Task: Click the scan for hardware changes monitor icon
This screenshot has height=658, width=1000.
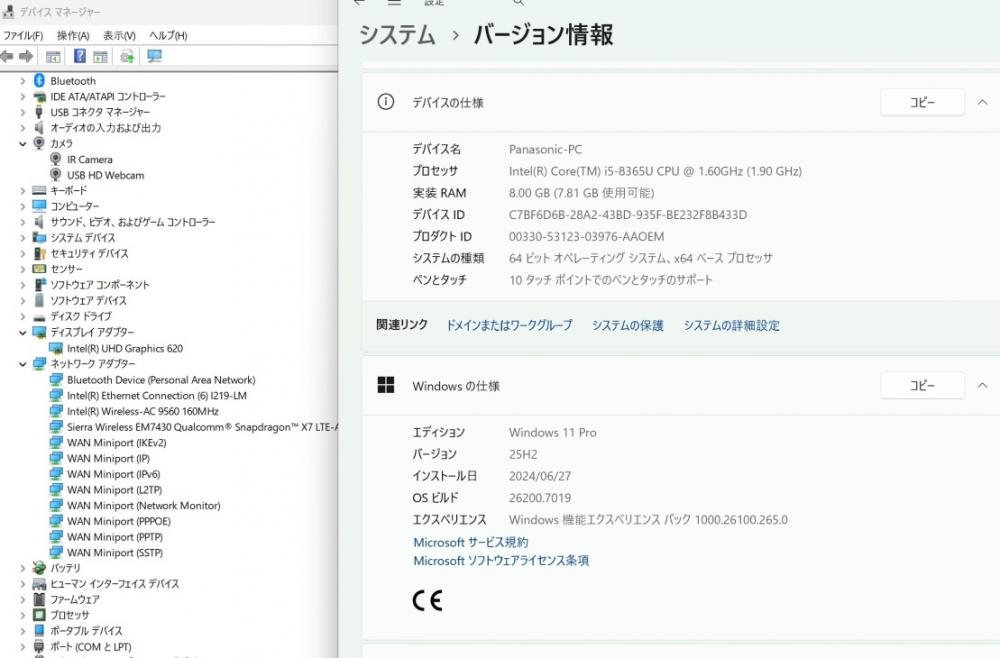Action: [x=154, y=56]
